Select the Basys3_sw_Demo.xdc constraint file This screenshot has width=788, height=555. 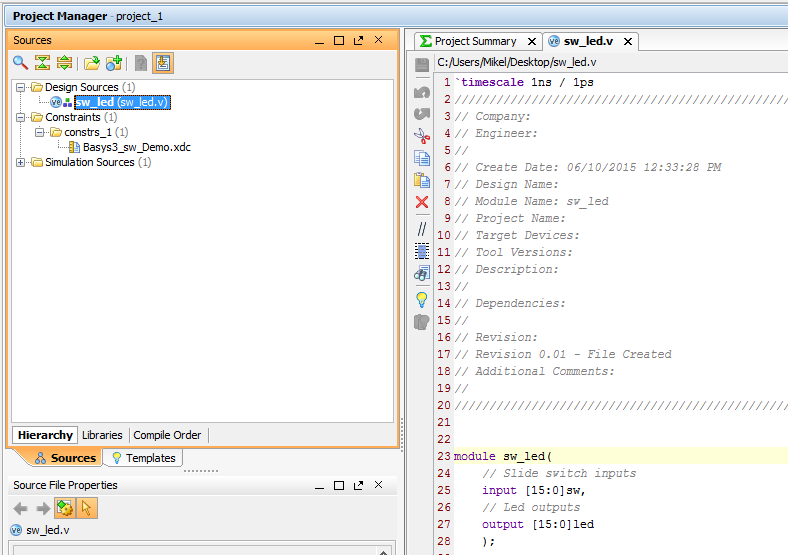pyautogui.click(x=137, y=147)
